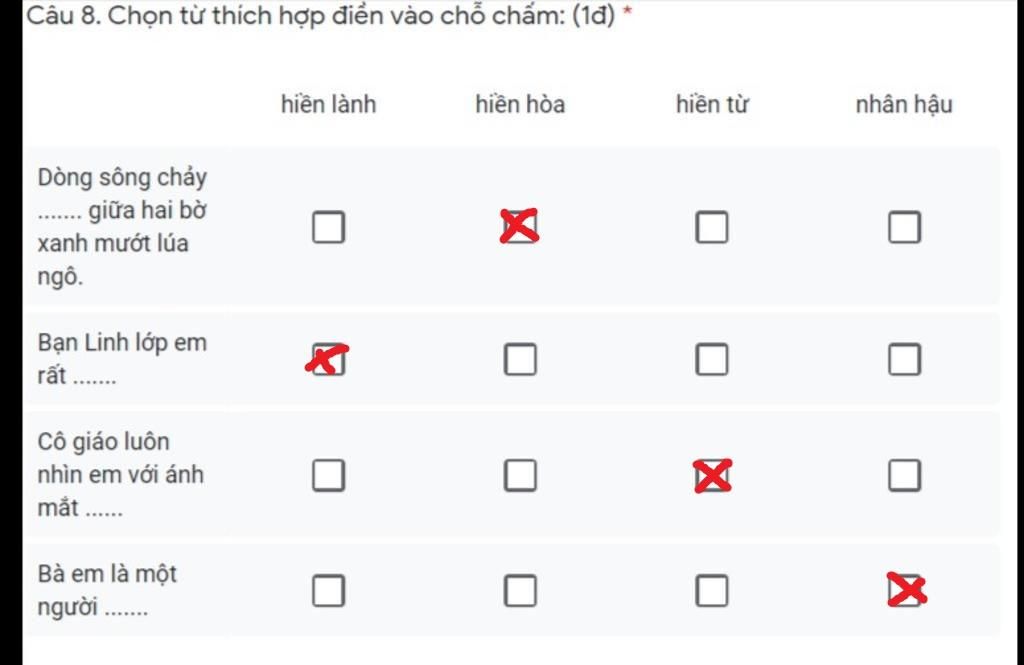The width and height of the screenshot is (1024, 665).
Task: Check 'nhân hậu' for 'Cô giáo luôn nhìn' row
Action: 904,475
